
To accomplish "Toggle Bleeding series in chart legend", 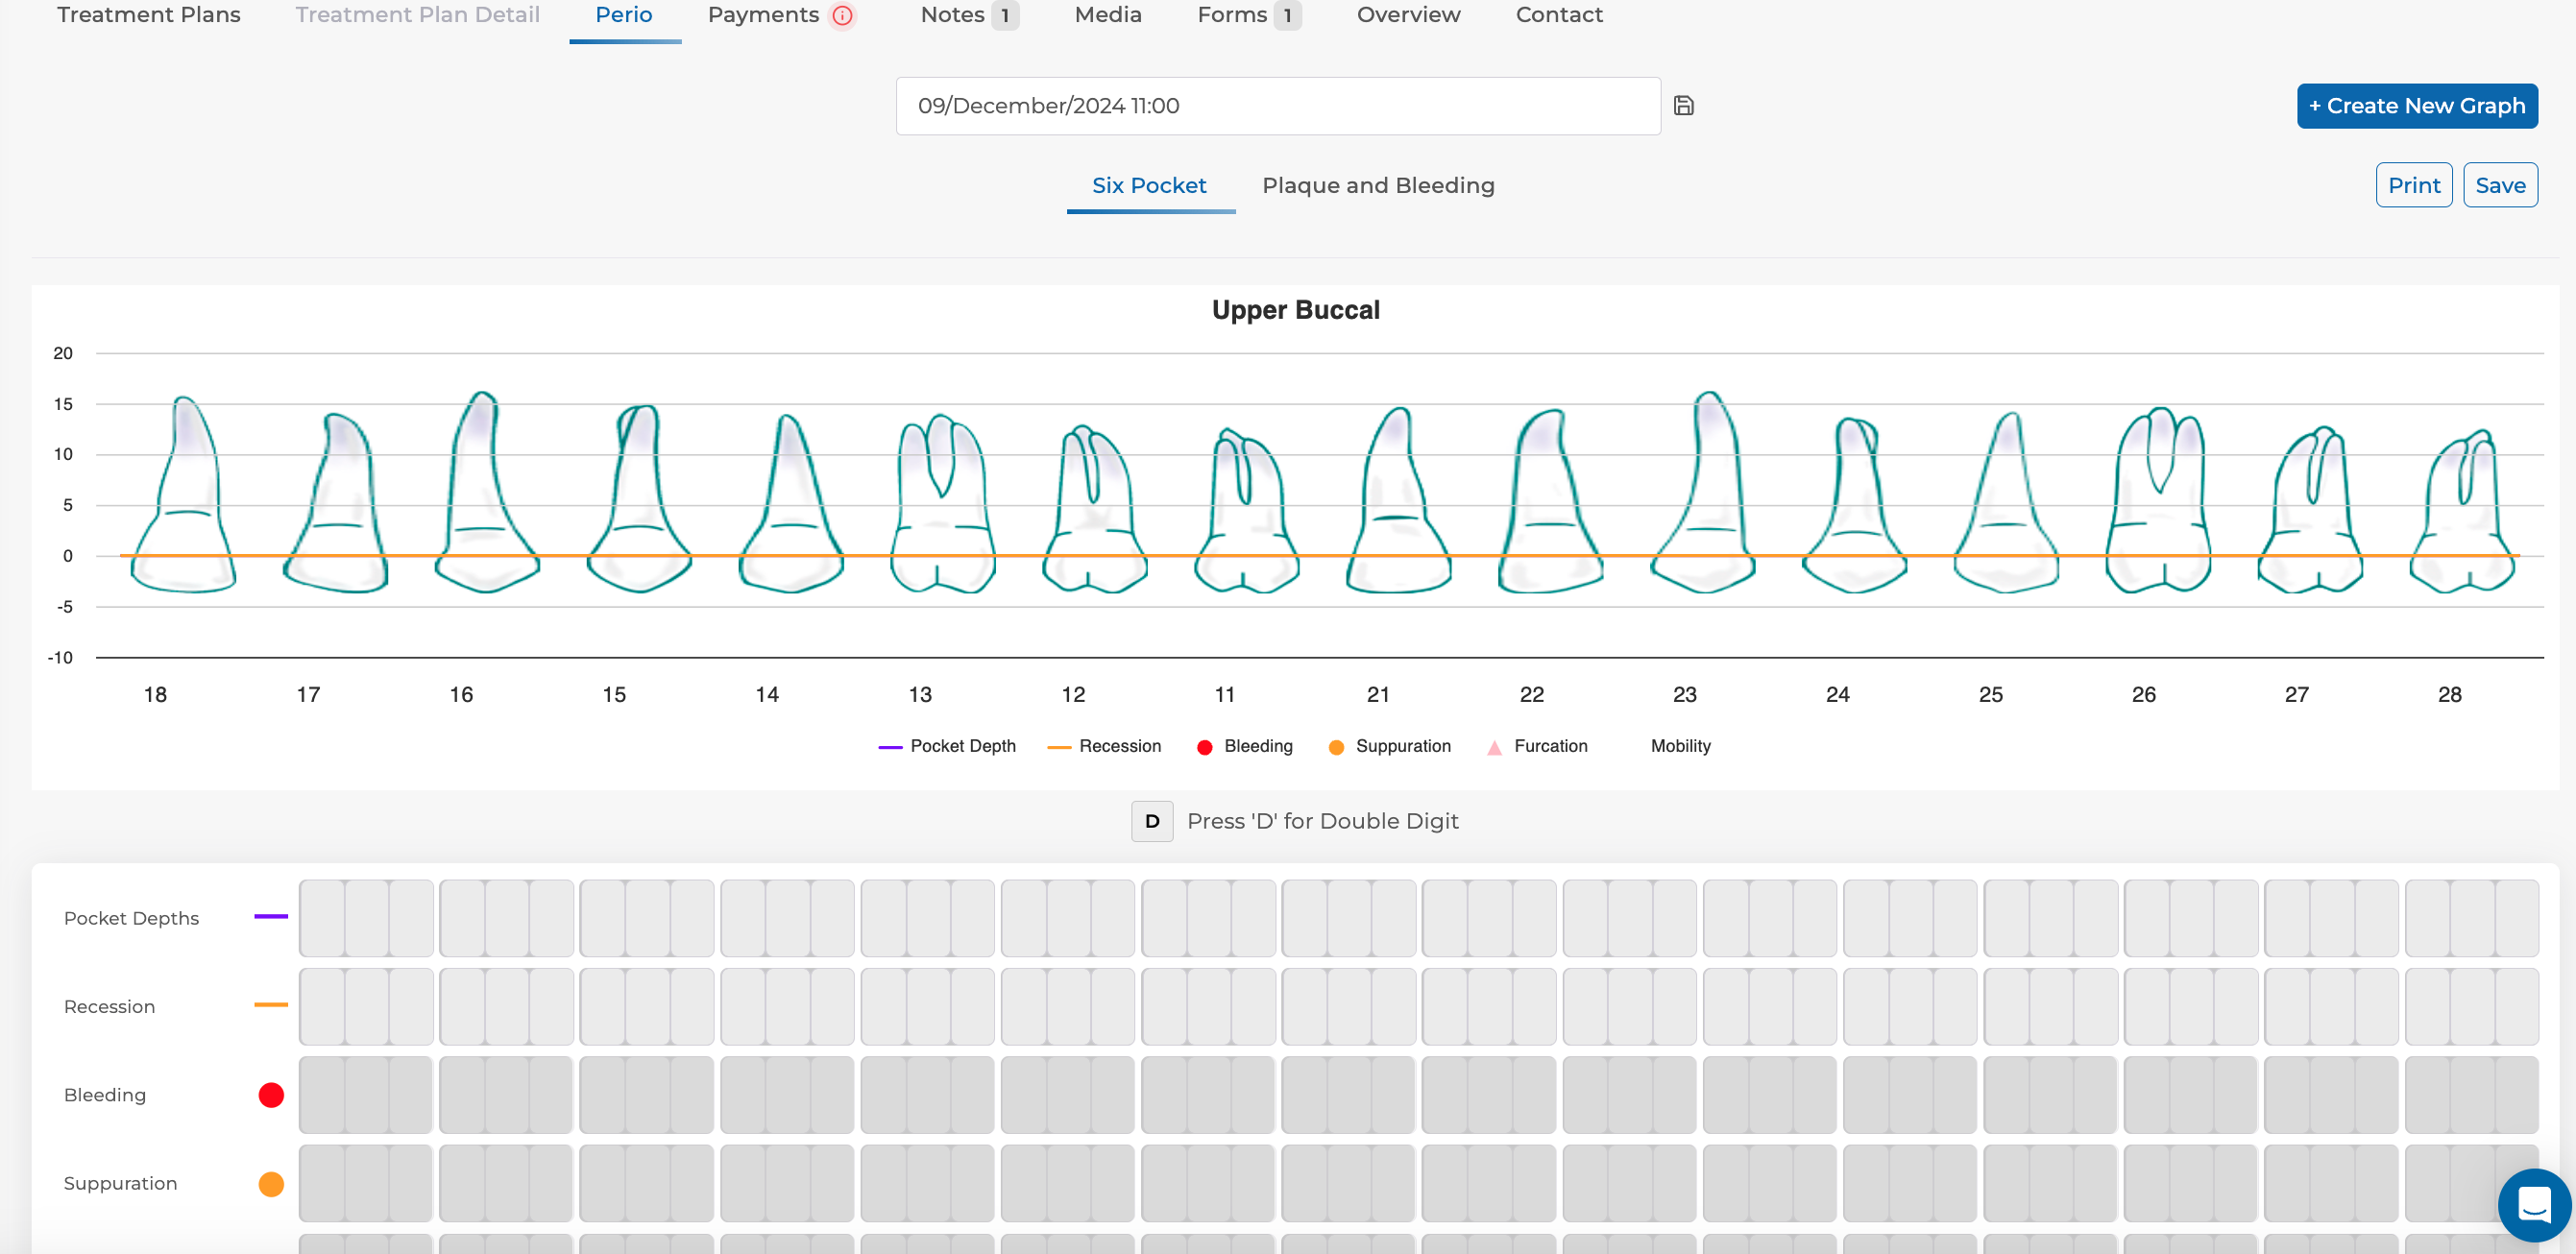I will click(x=1244, y=746).
